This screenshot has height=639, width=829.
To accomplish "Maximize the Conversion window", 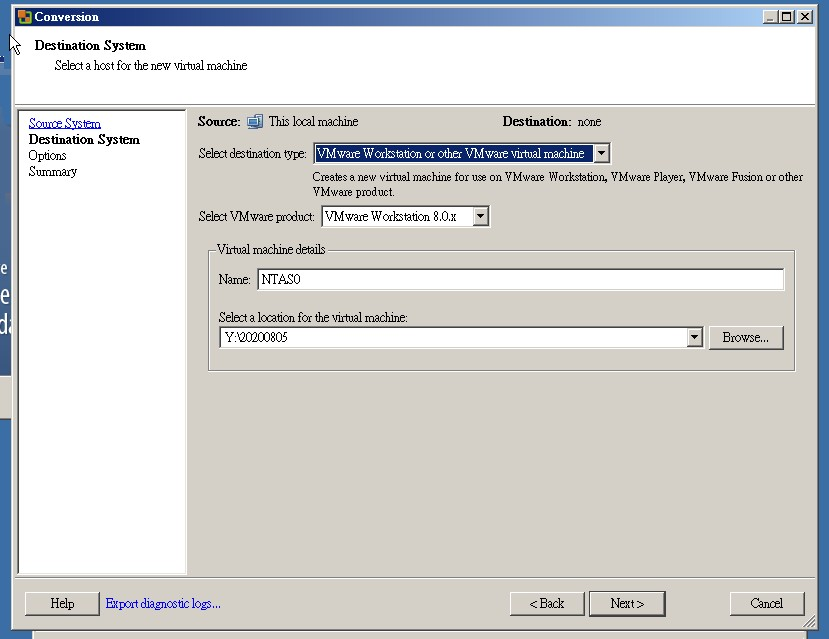I will click(787, 17).
